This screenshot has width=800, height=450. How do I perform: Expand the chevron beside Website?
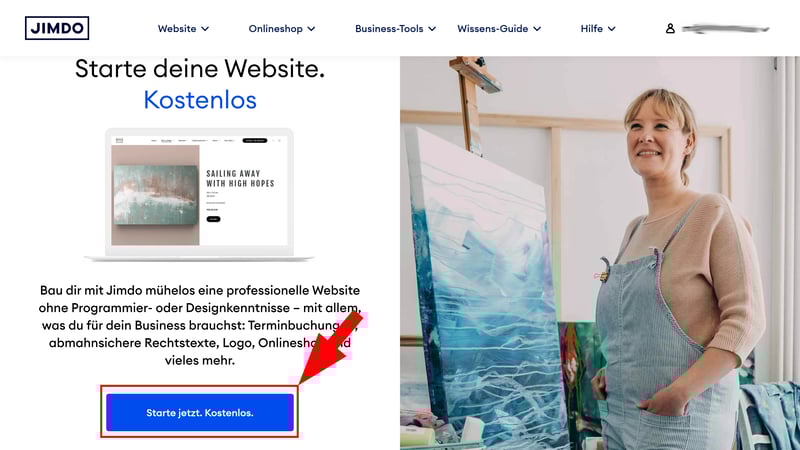(x=205, y=29)
